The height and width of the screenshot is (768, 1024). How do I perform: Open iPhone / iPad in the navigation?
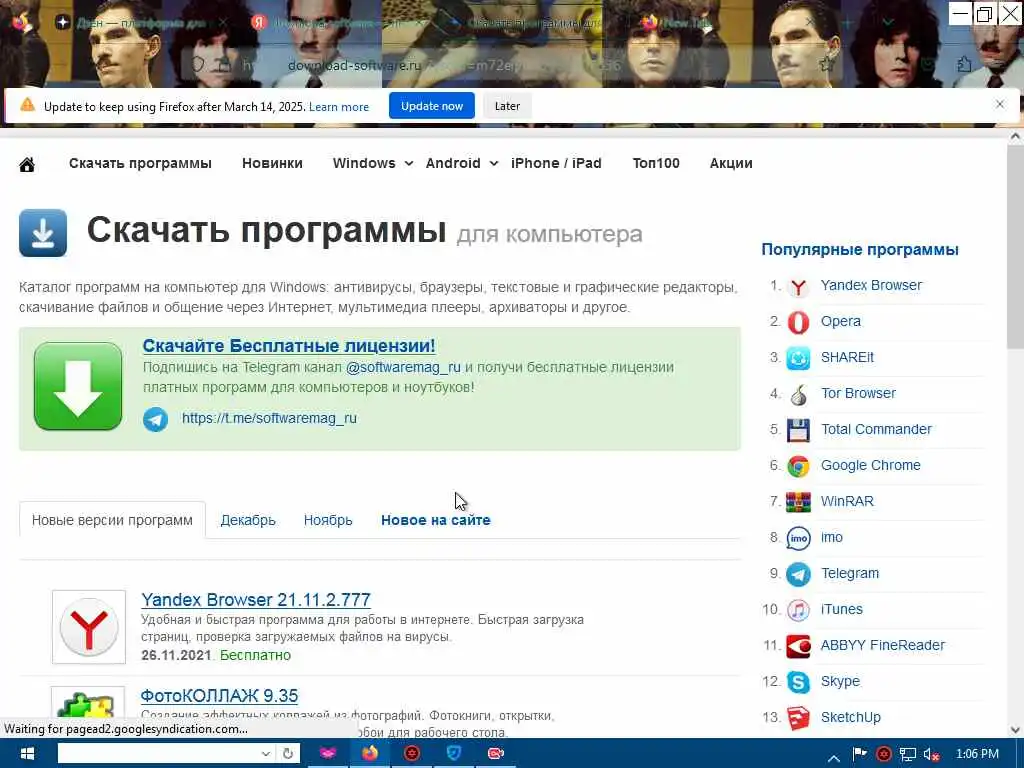click(x=556, y=163)
